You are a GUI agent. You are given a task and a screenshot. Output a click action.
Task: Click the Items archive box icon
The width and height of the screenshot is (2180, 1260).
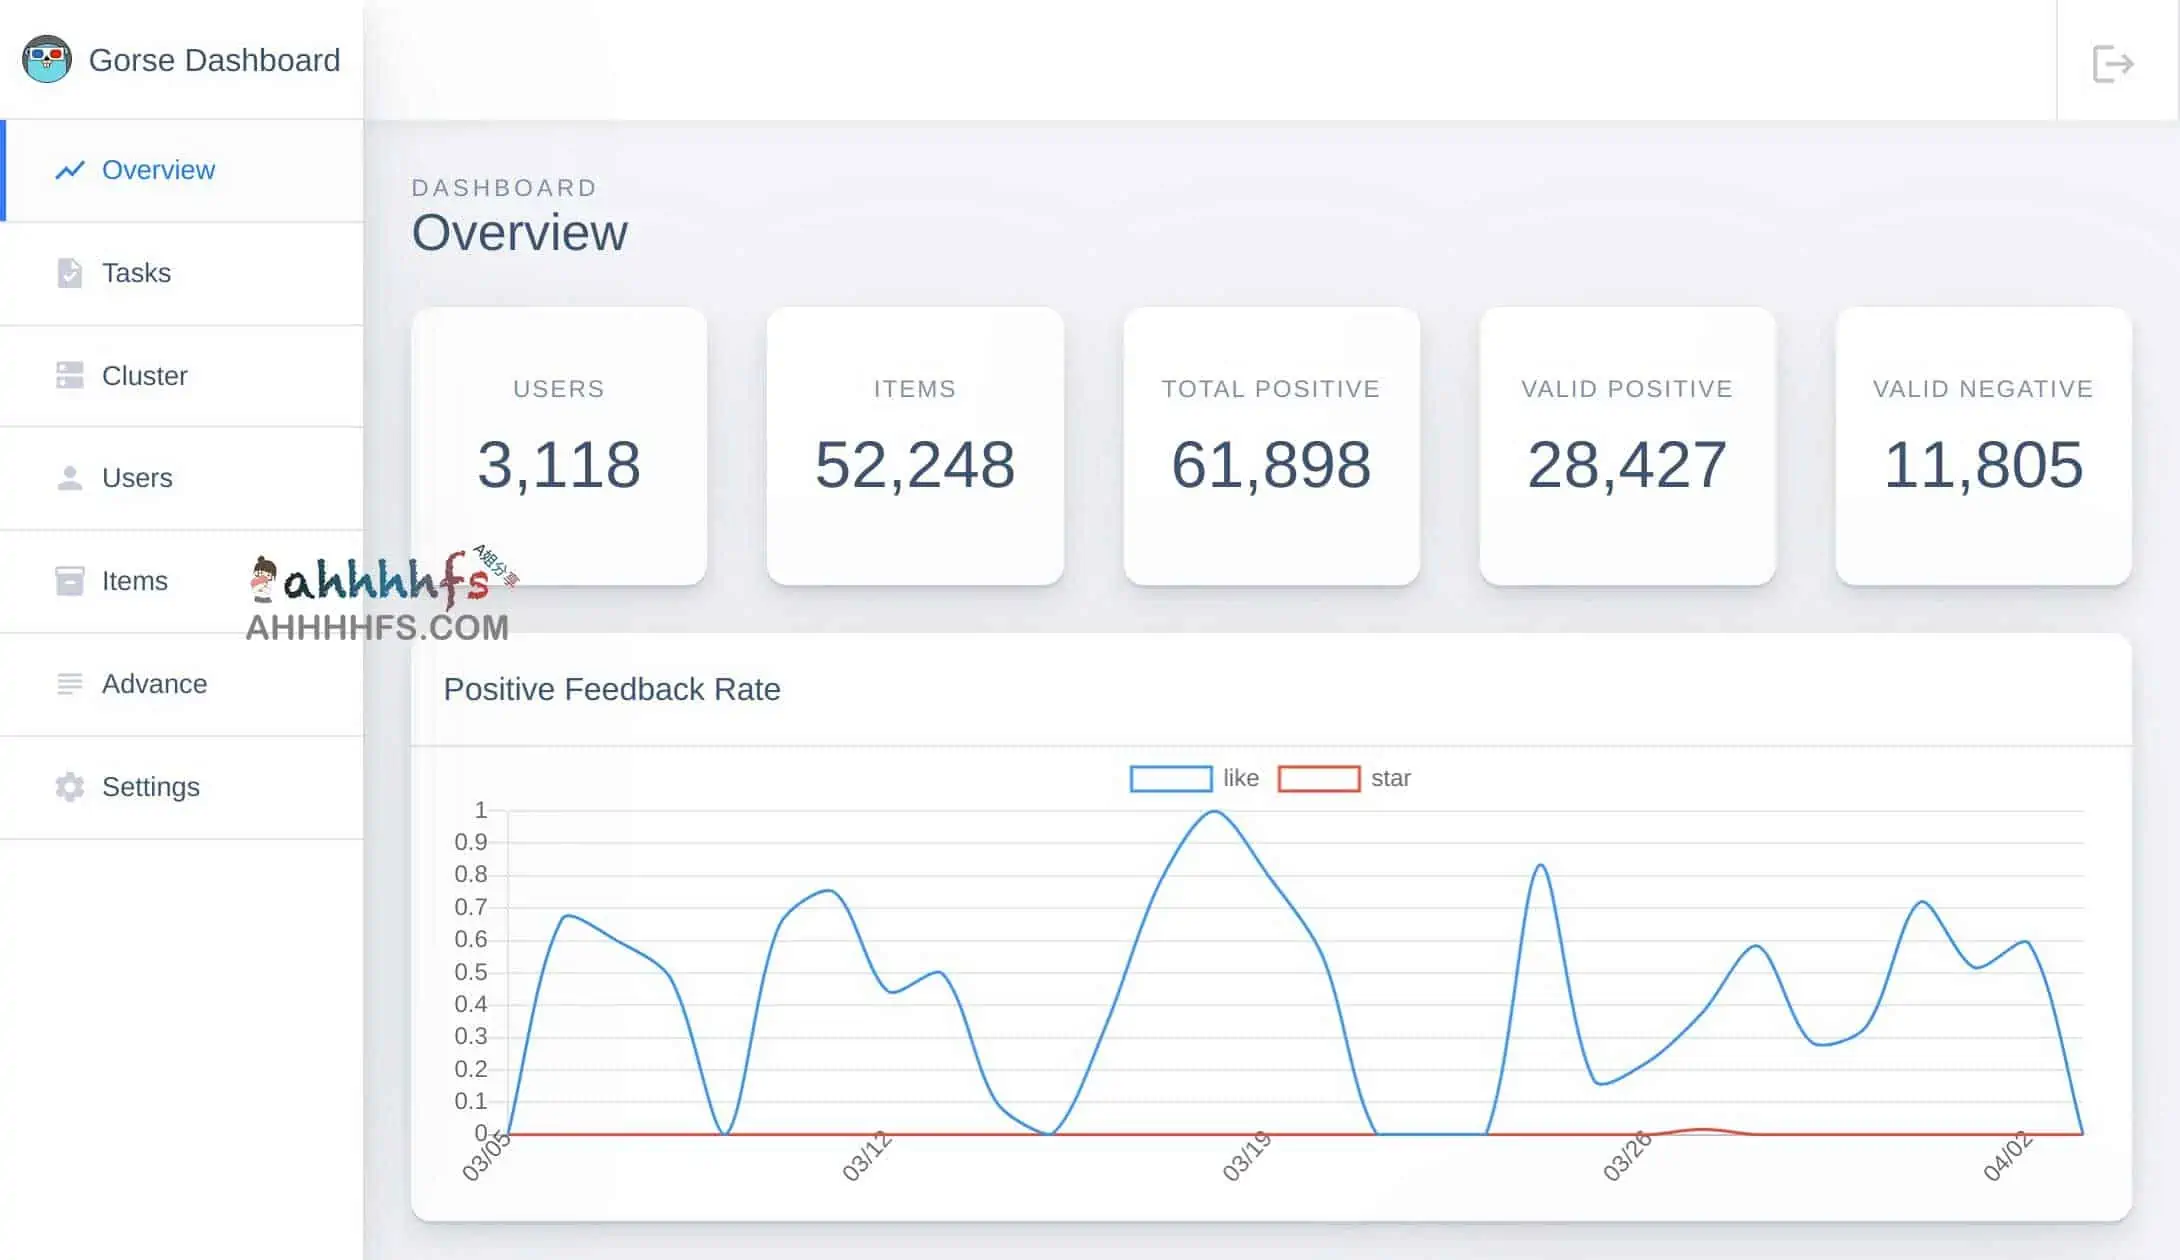(69, 581)
